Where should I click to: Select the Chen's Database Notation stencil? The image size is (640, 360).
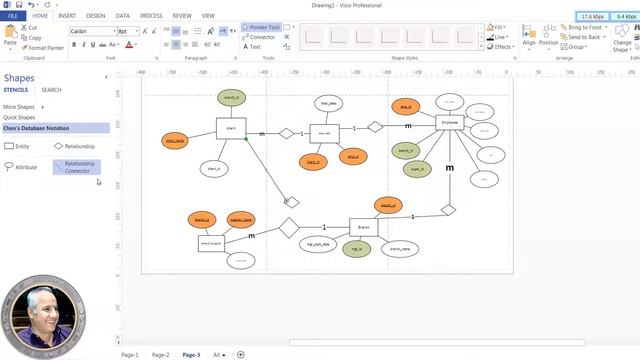point(56,128)
